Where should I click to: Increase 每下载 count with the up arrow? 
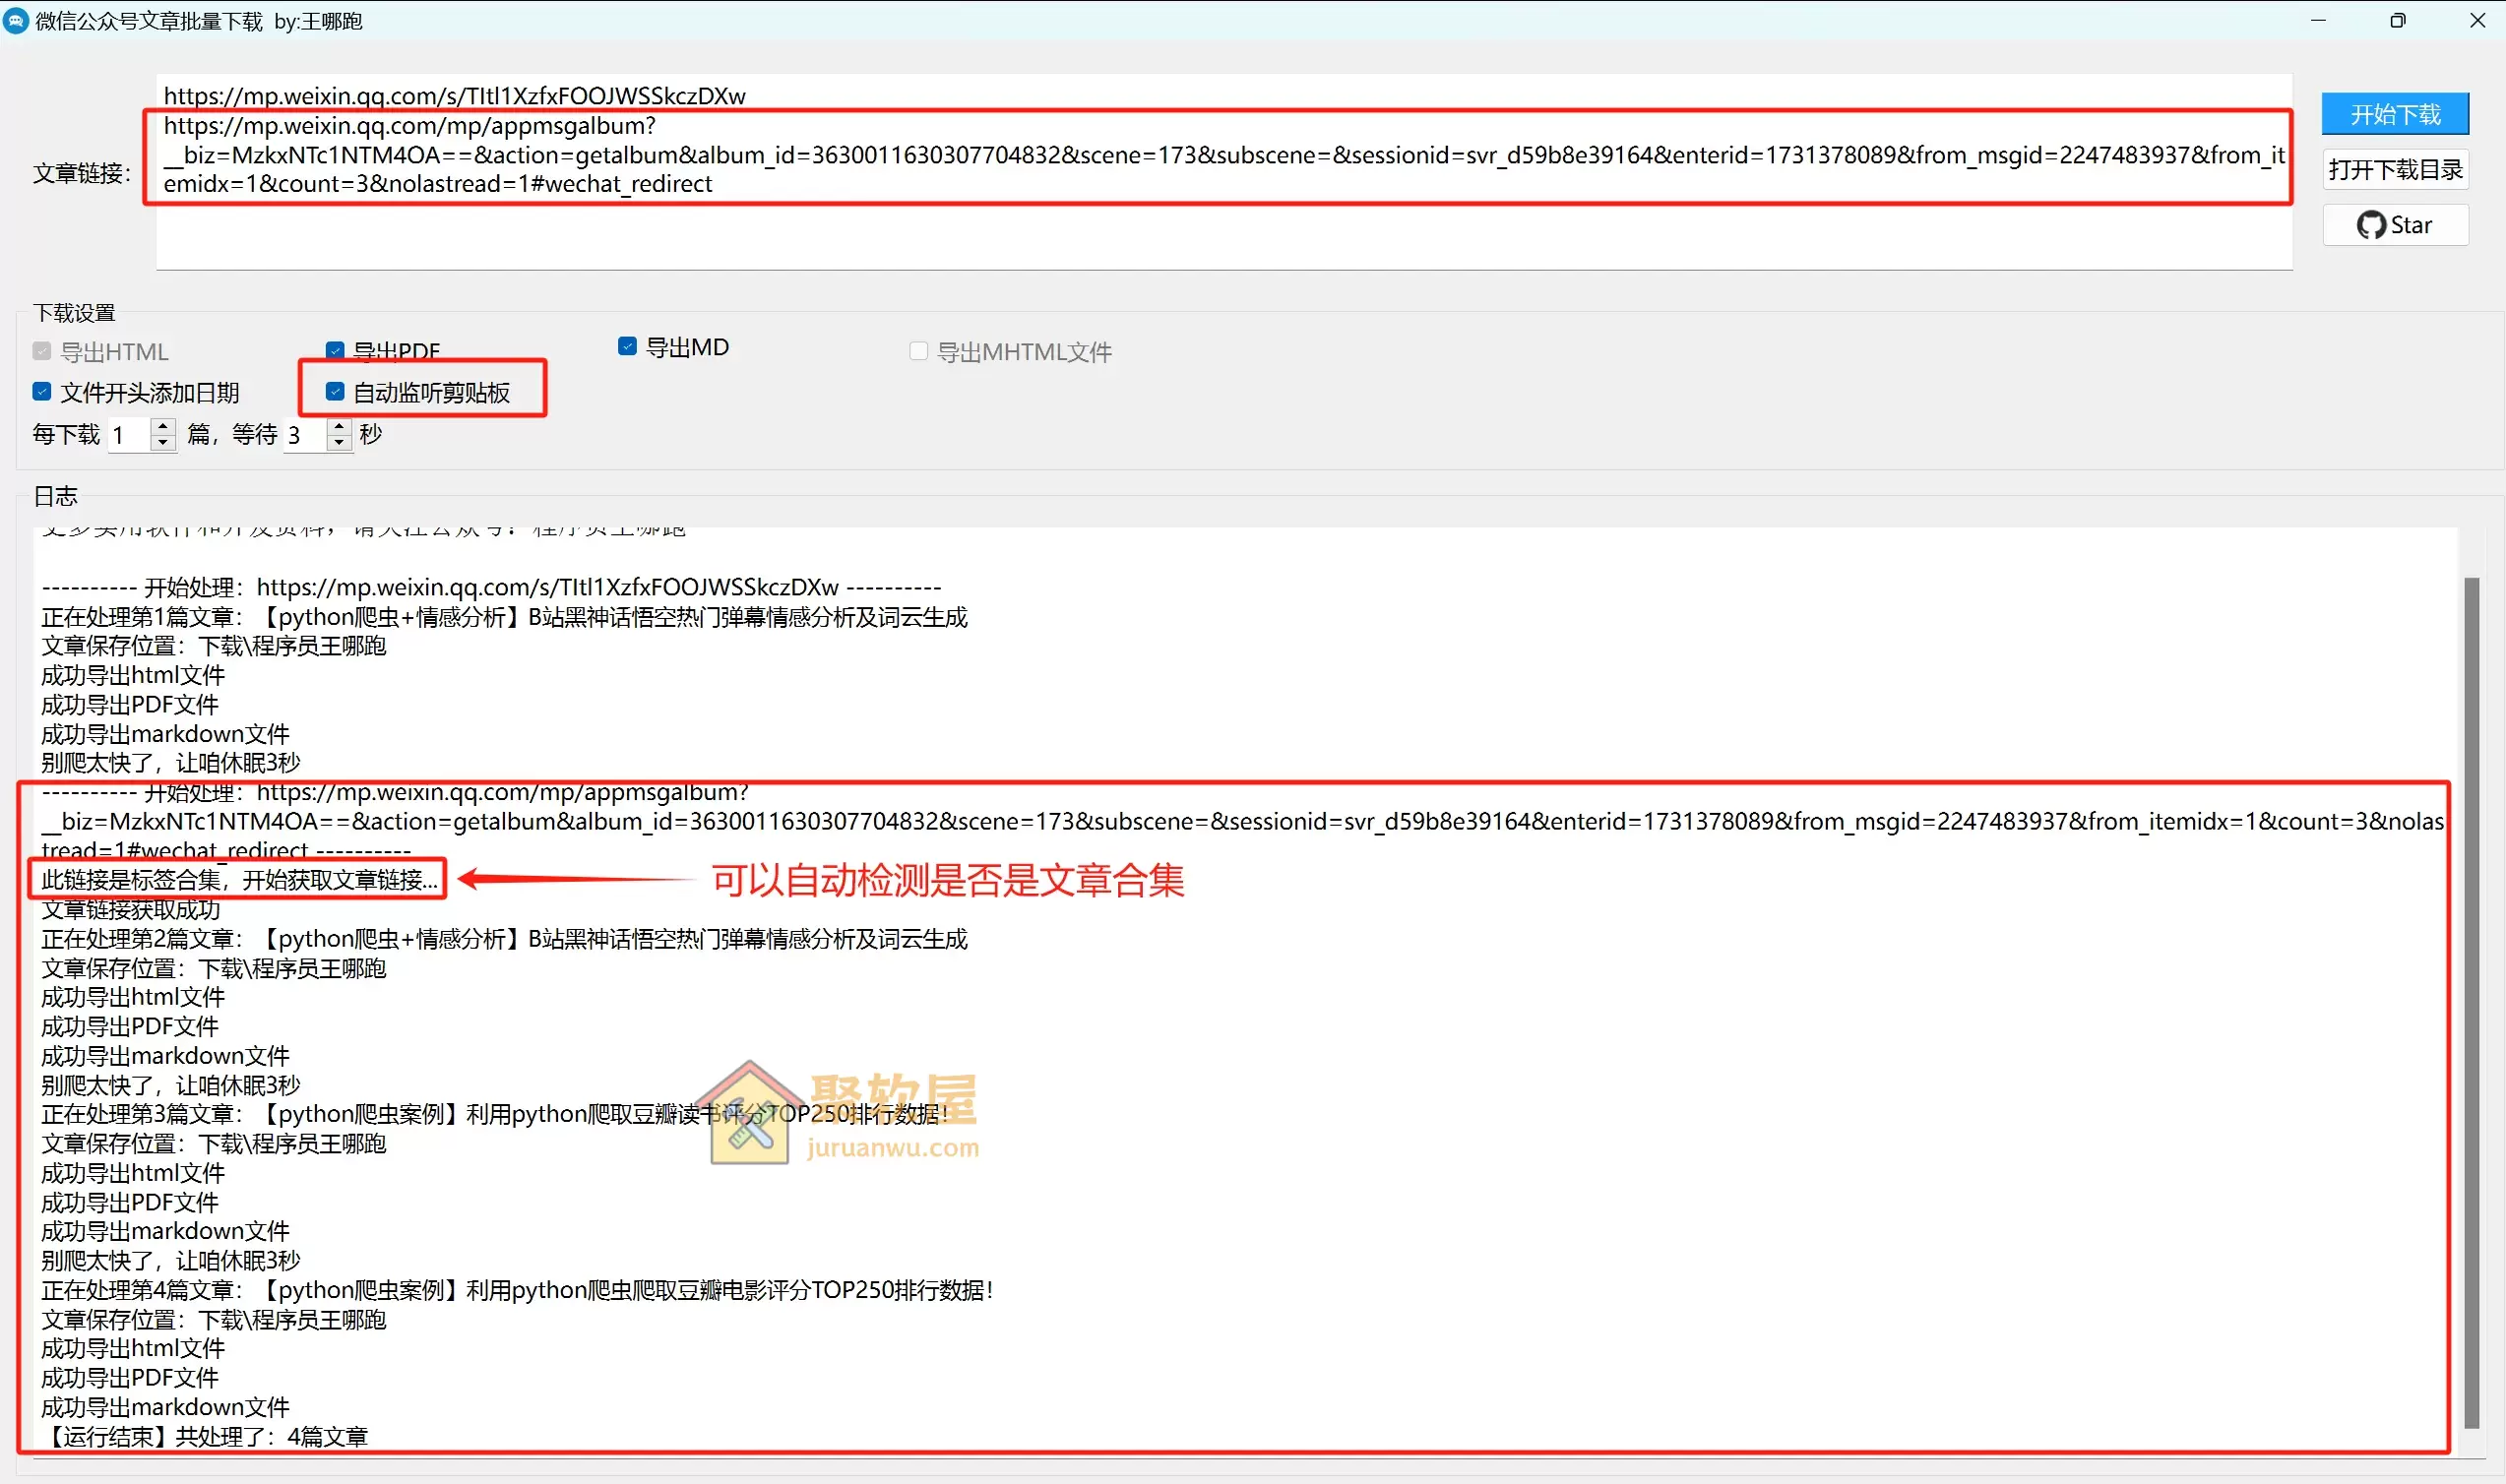(x=161, y=426)
